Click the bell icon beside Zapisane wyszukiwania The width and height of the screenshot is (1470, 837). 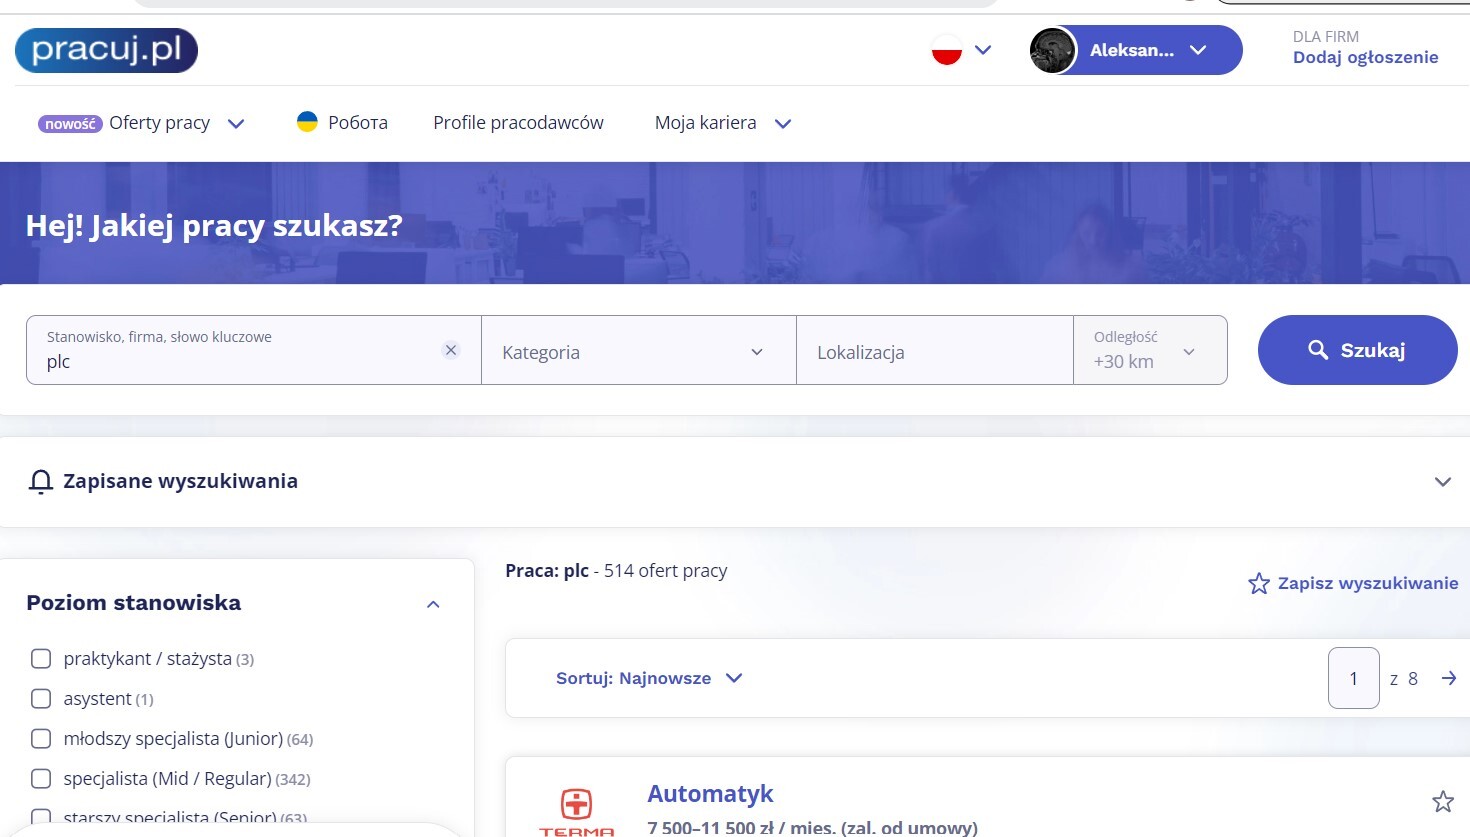[x=40, y=482]
